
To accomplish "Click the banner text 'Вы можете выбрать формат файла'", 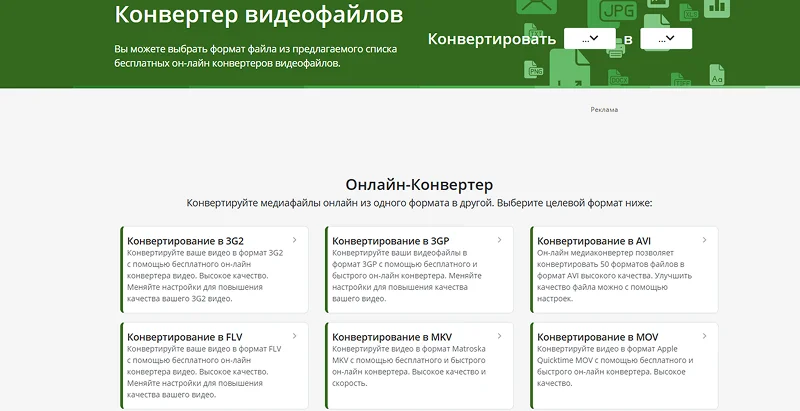I will tap(256, 57).
